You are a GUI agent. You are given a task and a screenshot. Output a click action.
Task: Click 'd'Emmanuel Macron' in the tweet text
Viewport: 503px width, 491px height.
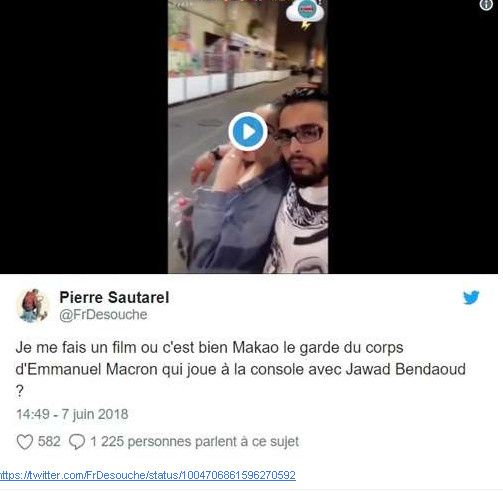coord(87,369)
